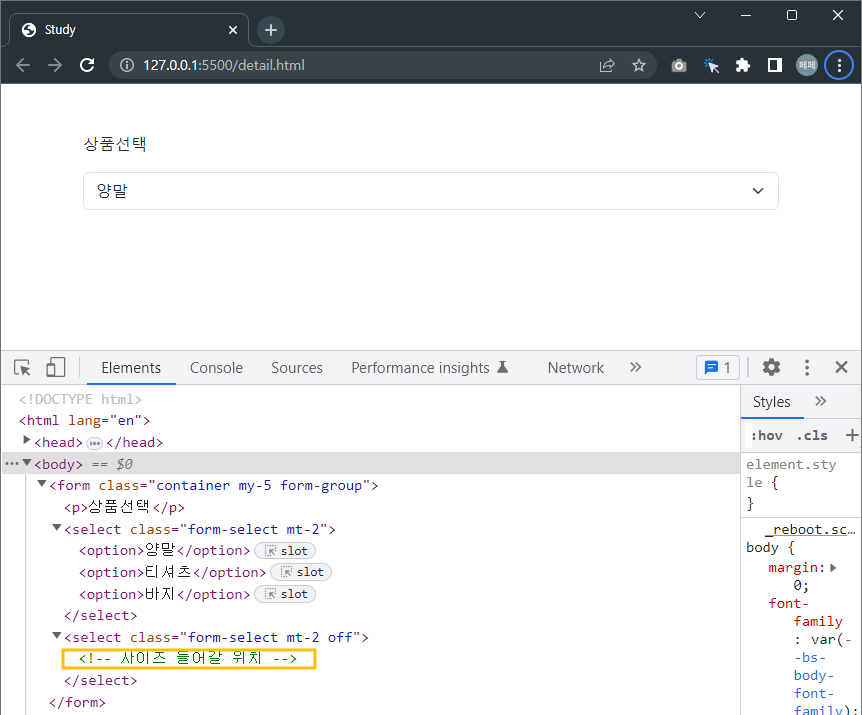This screenshot has height=715, width=862.
Task: Select the font-family property in body rule
Action: point(805,612)
